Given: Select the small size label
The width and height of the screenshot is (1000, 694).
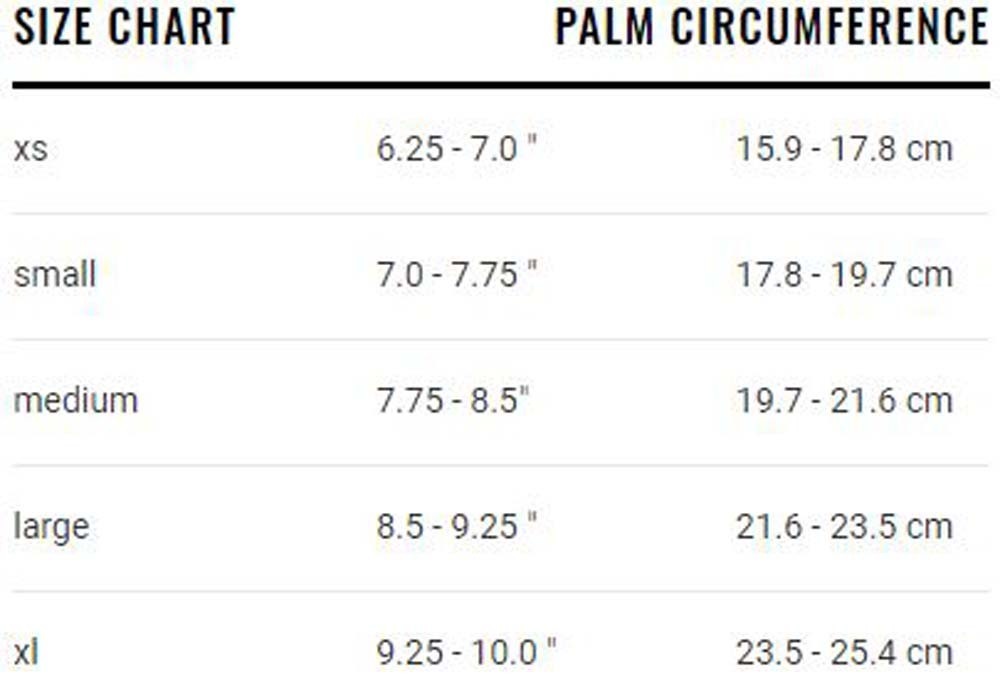Looking at the screenshot, I should pyautogui.click(x=55, y=274).
